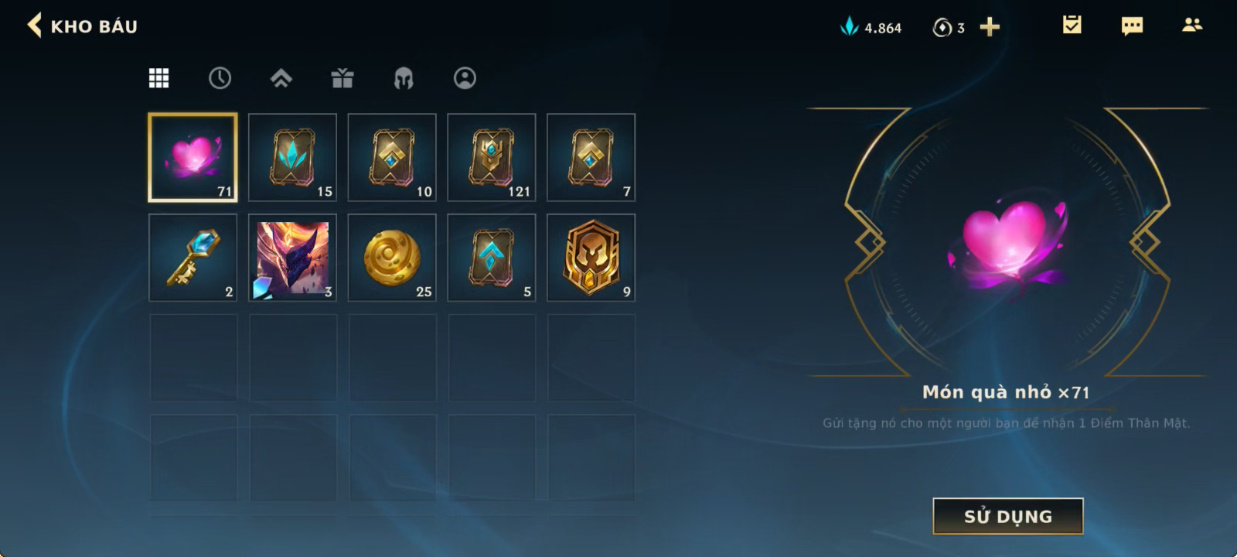Filter items by the helmet icon

click(x=404, y=78)
